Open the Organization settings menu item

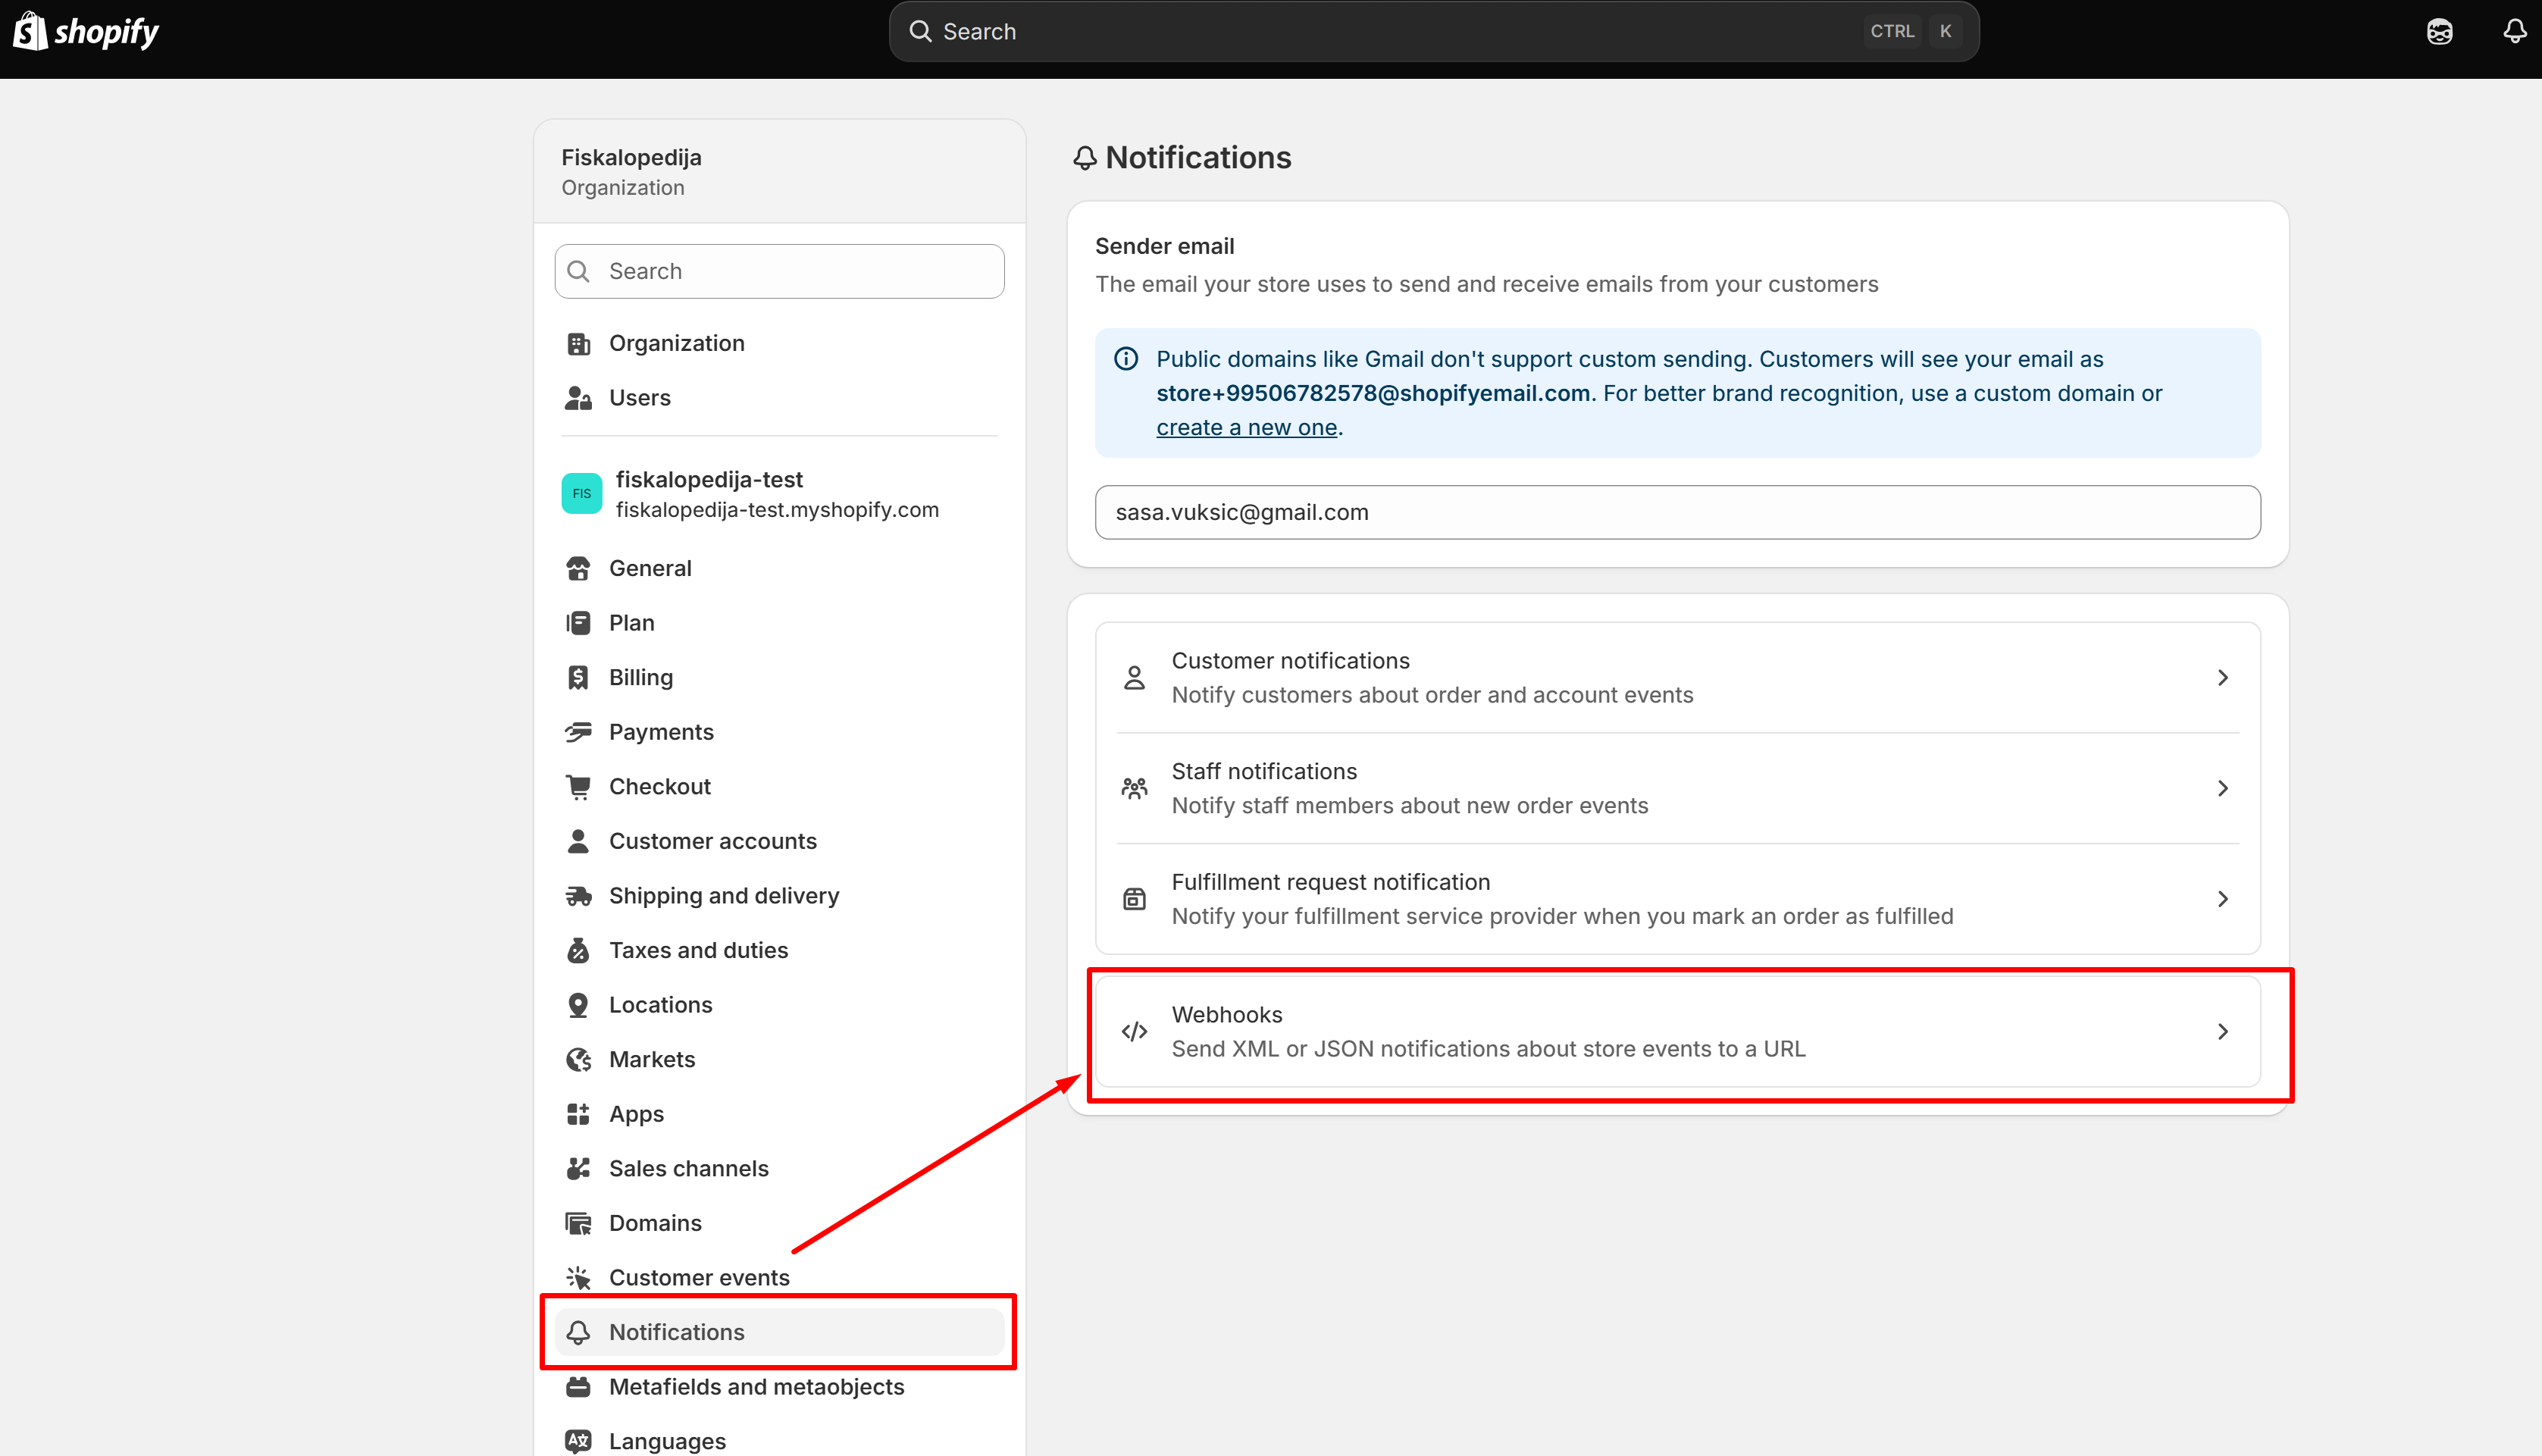coord(779,343)
